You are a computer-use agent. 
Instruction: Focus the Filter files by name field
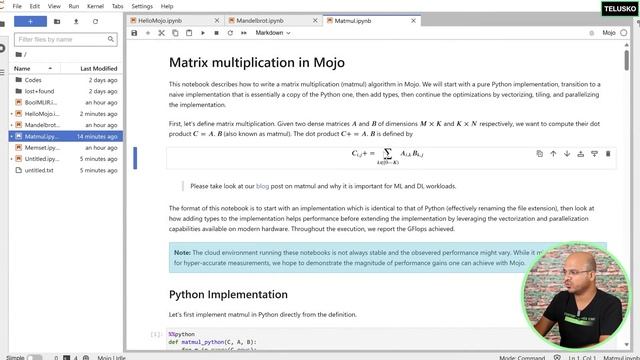(x=66, y=39)
